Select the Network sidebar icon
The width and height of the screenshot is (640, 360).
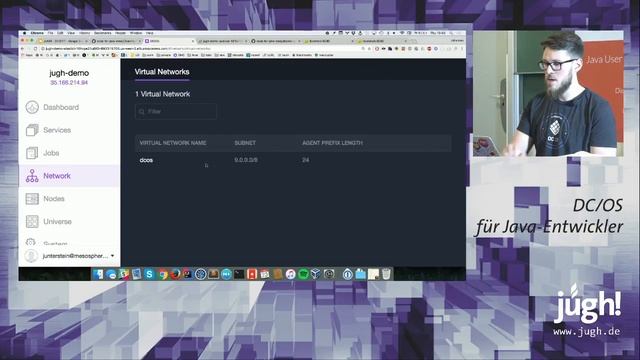32,176
